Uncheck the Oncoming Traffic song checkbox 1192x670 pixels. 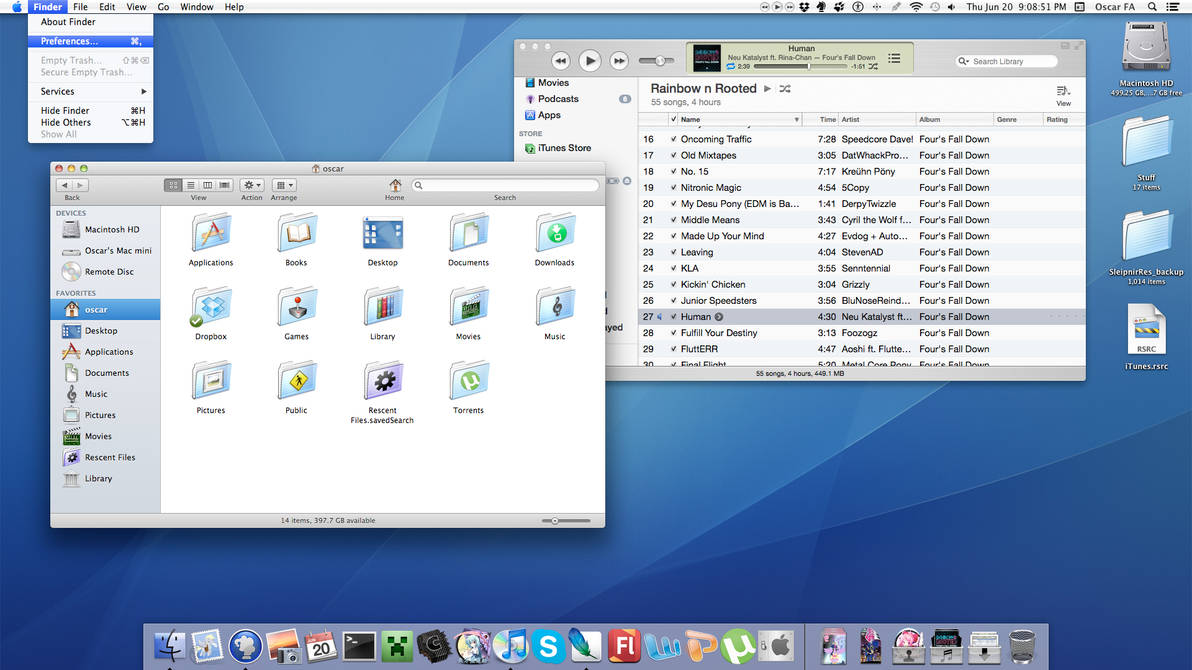[673, 139]
